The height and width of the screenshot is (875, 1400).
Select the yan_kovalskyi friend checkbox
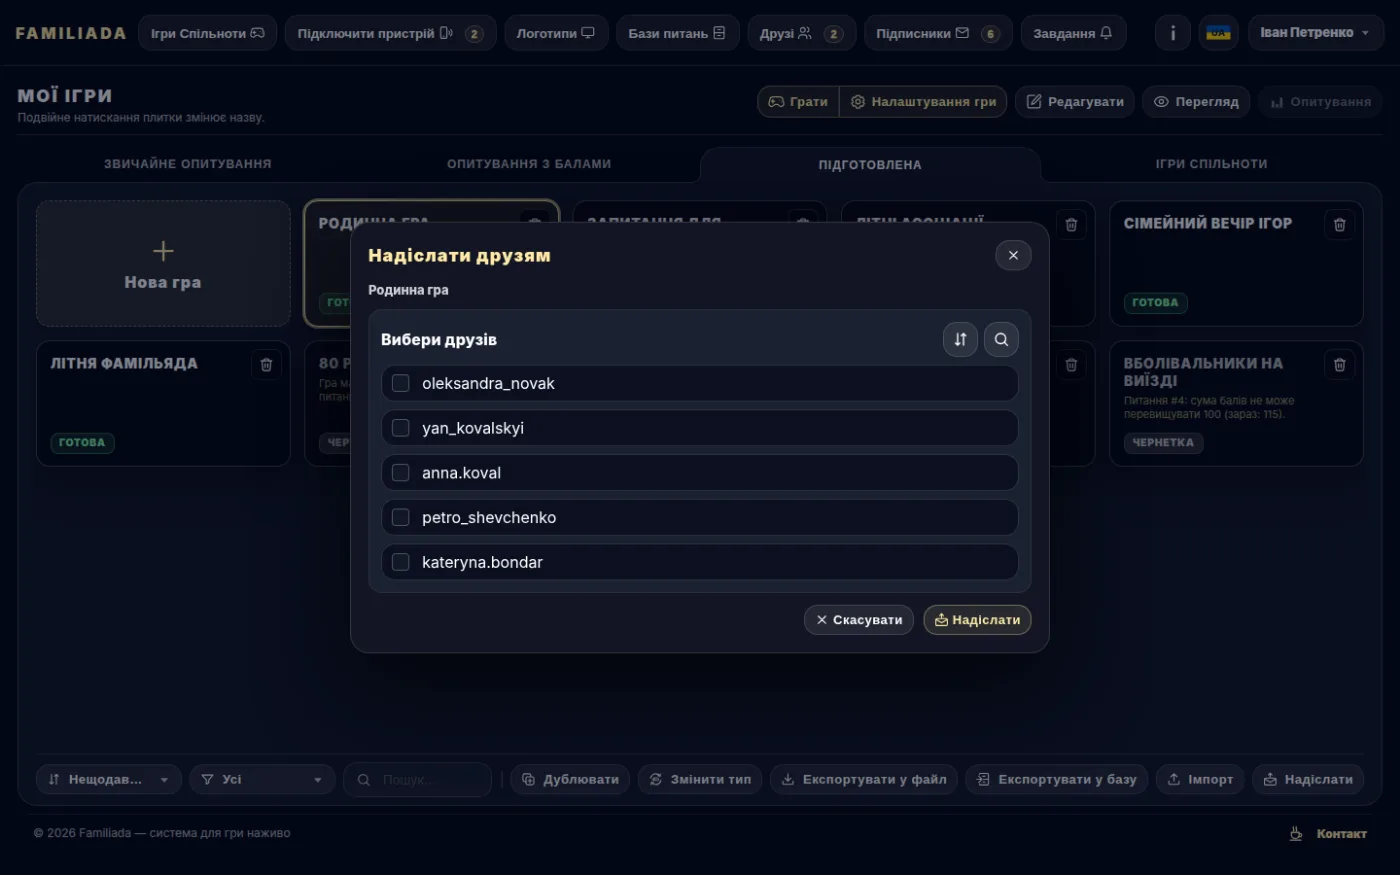tap(401, 428)
